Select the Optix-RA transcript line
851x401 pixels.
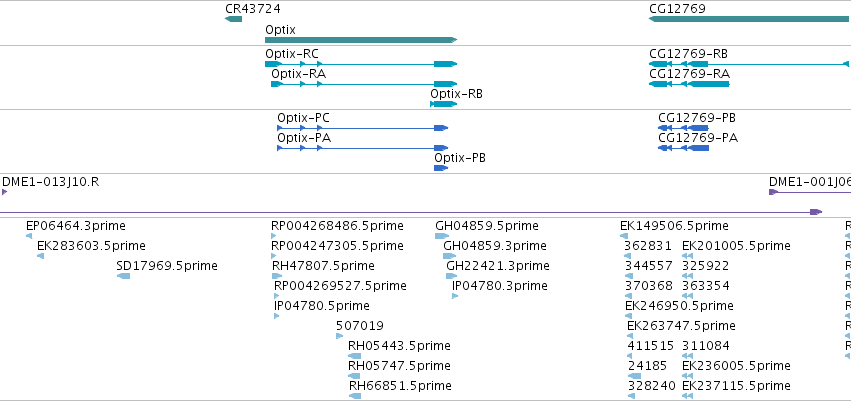(x=364, y=84)
